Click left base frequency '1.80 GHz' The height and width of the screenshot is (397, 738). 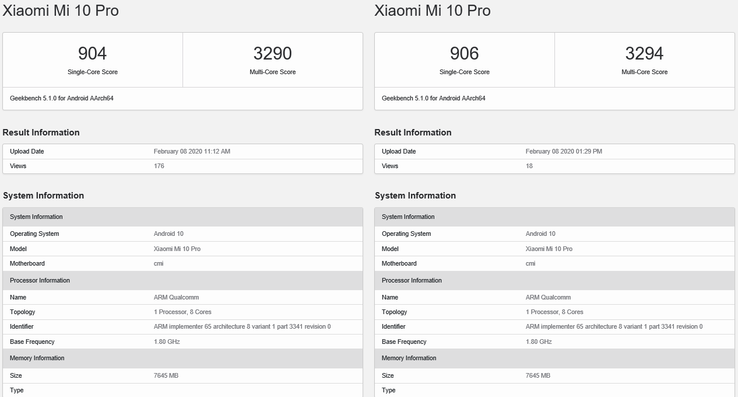pos(167,341)
